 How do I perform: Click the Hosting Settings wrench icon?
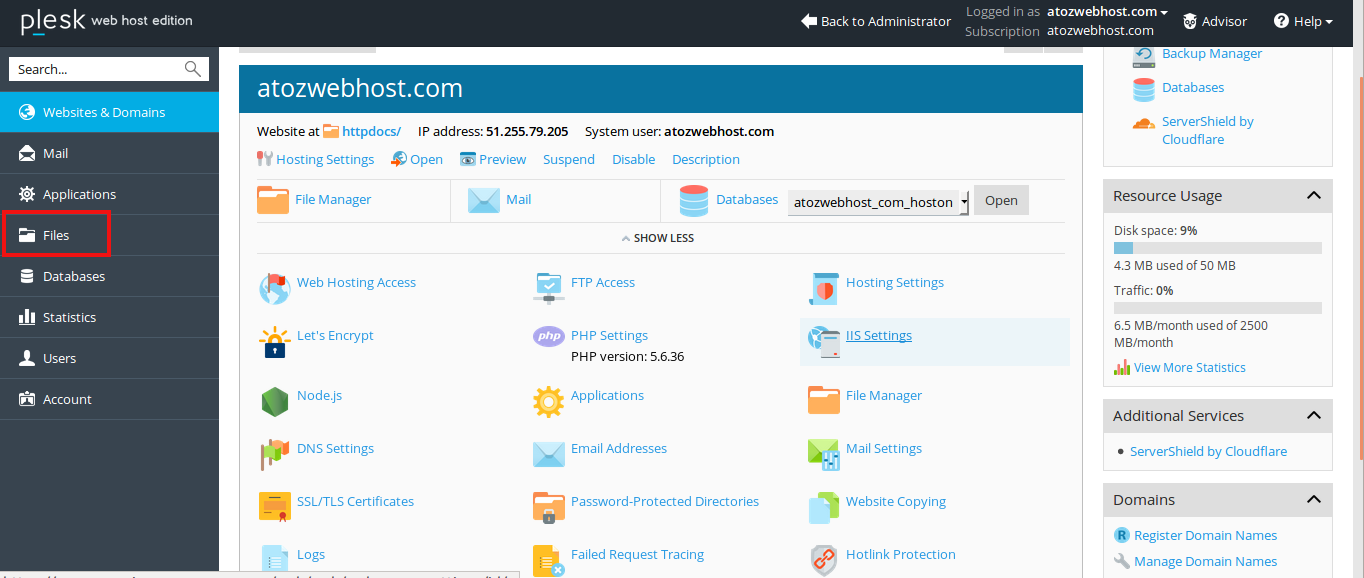tap(265, 159)
